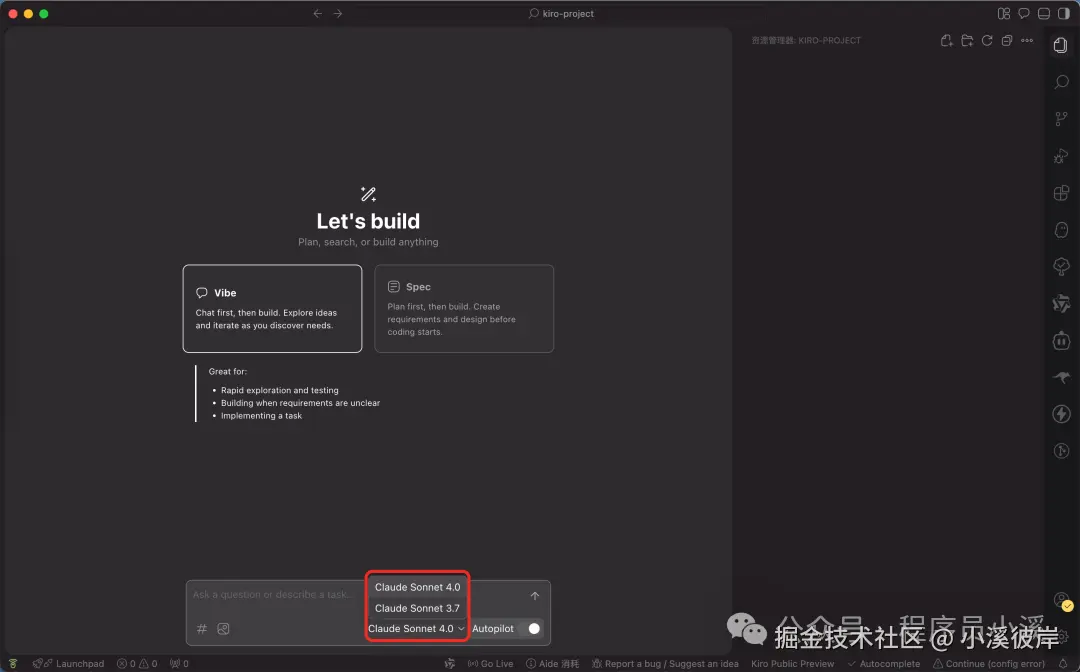The image size is (1080, 672).
Task: Open the Explorer files icon in activity bar
Action: 1061,45
